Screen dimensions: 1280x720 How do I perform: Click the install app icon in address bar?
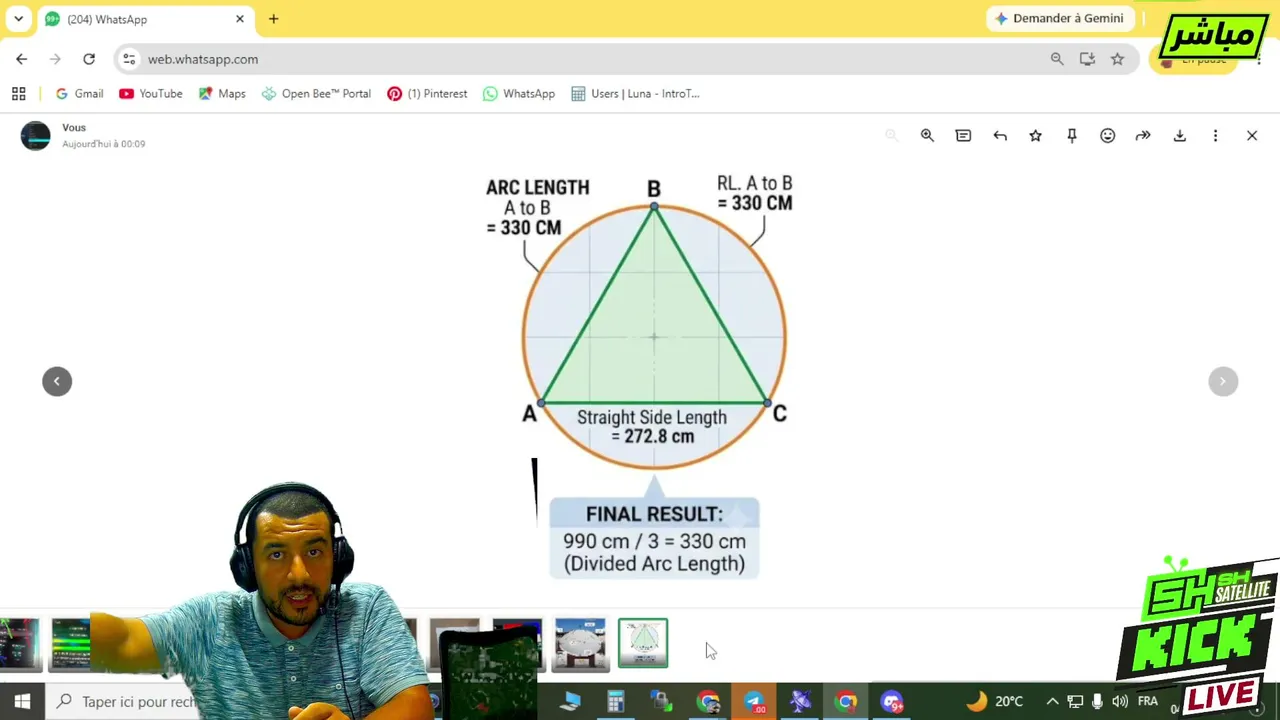1087,59
